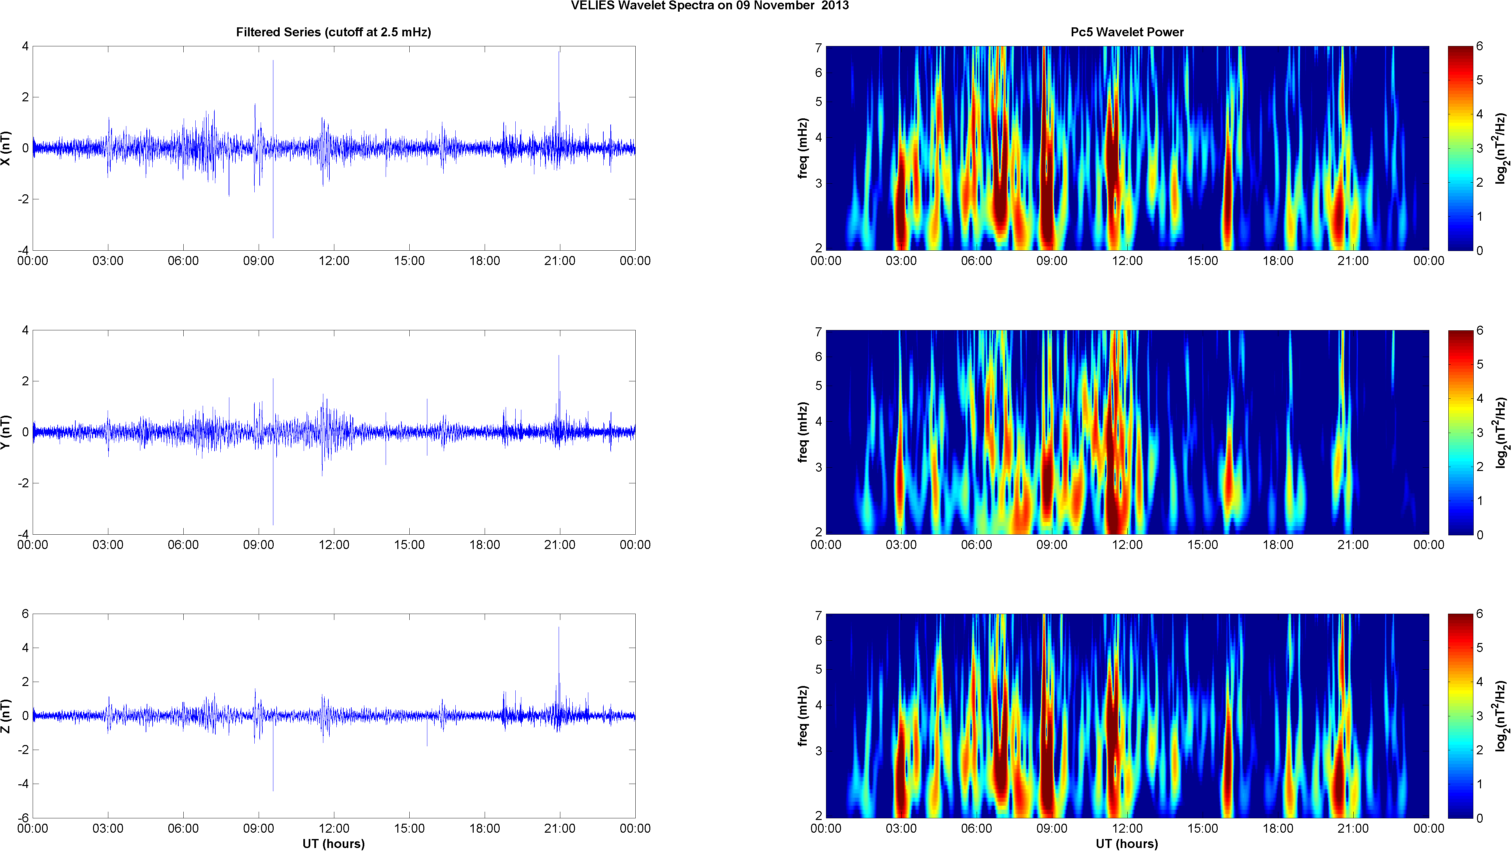
Task: Click the Y component wavelet power spectrogram
Action: [x=1127, y=432]
